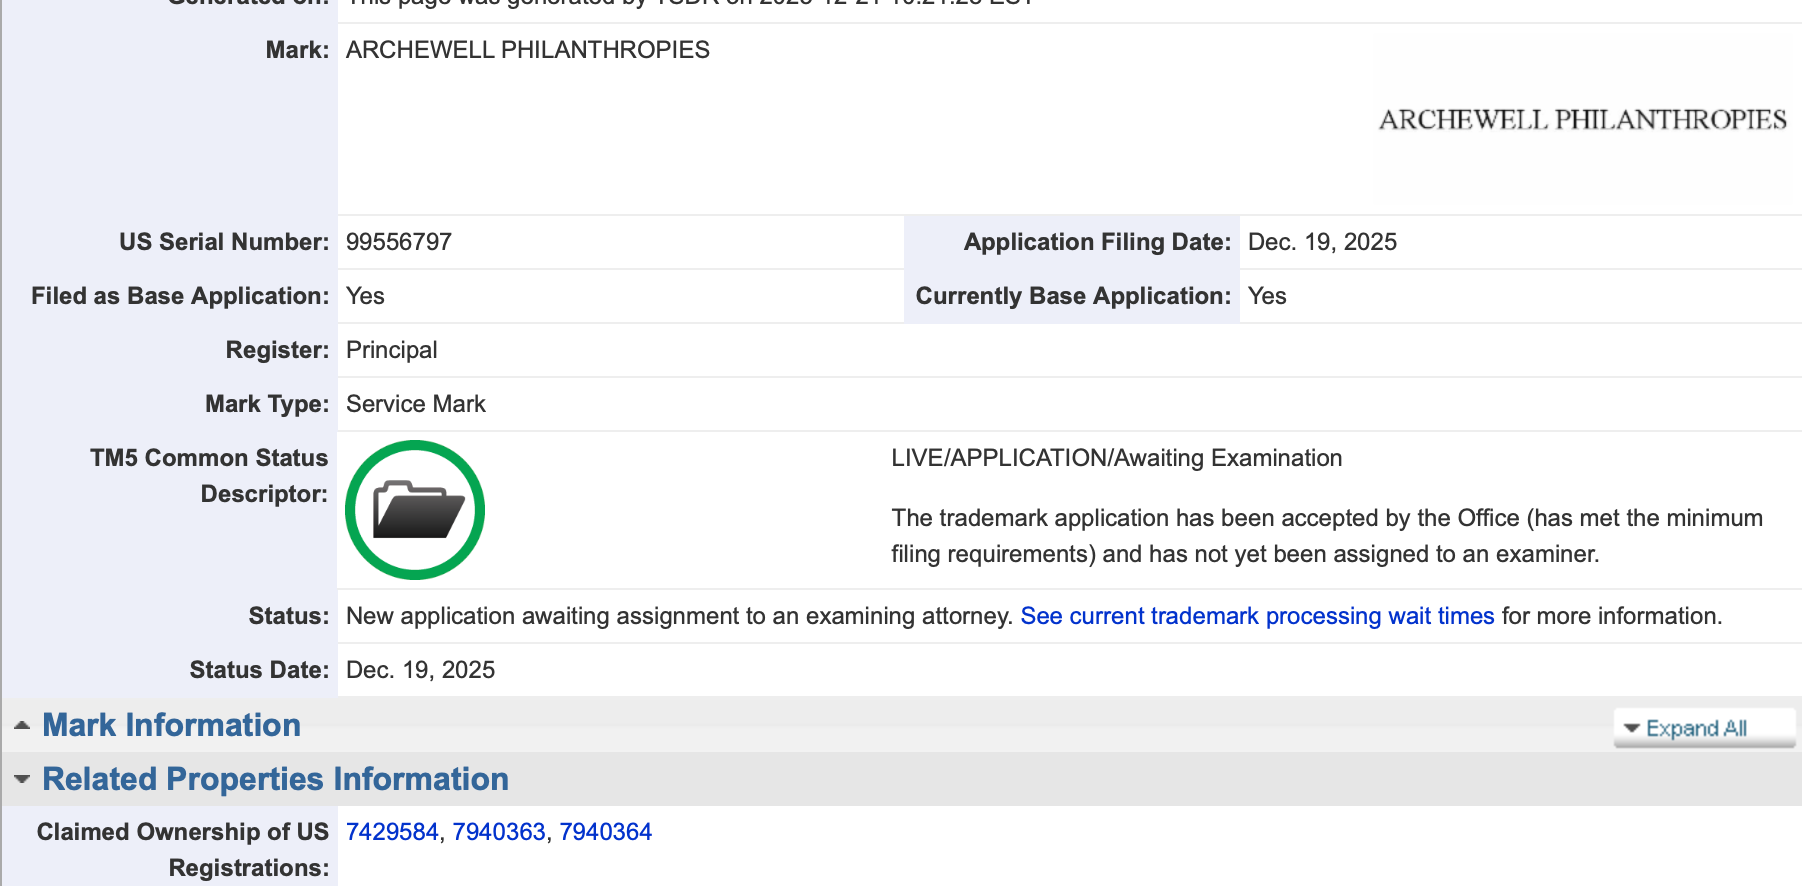Click the Mark Type value Service Mark
The height and width of the screenshot is (886, 1802).
click(416, 404)
